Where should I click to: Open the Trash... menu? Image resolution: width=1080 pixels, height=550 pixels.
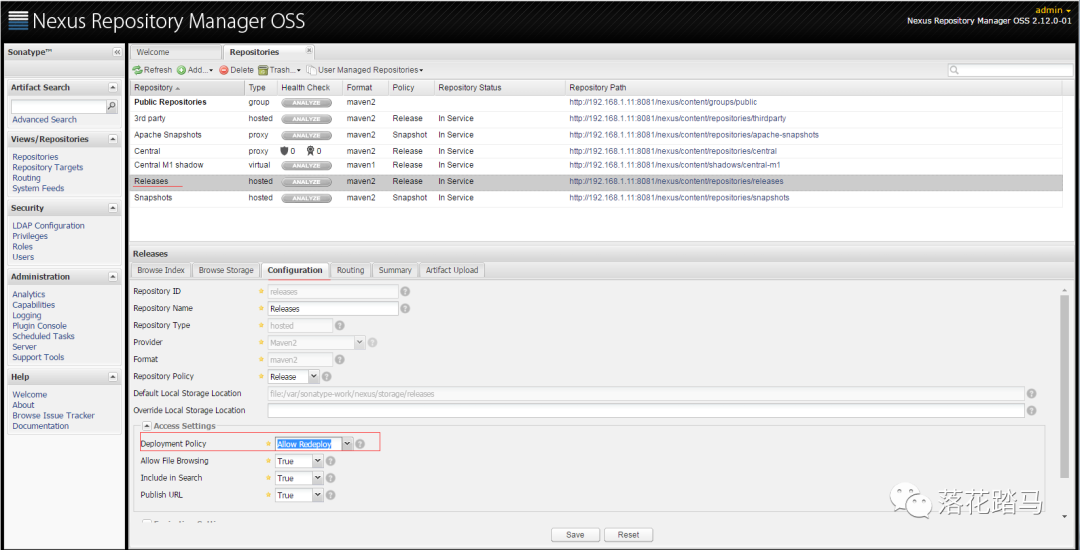coord(280,70)
